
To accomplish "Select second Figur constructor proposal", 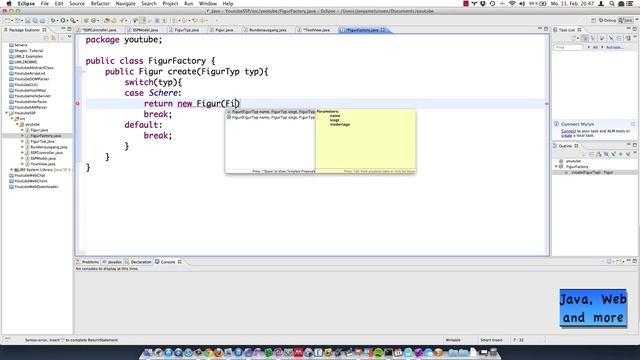I will coord(271,117).
